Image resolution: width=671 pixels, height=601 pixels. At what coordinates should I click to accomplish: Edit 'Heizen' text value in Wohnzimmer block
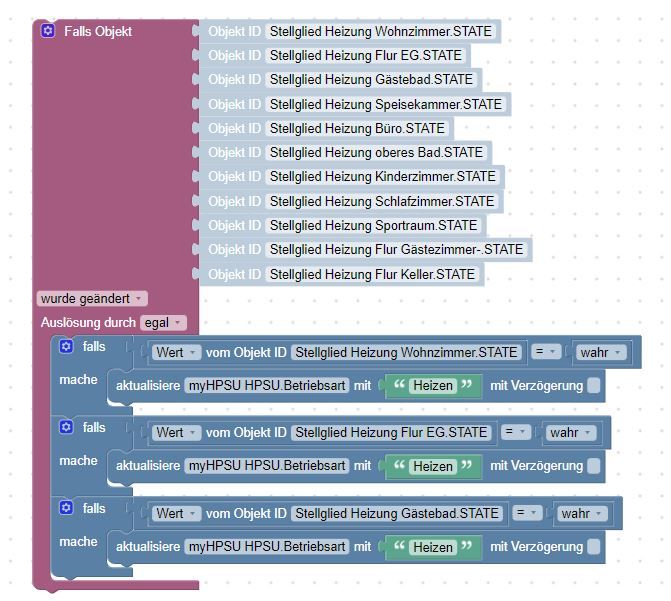pos(433,386)
